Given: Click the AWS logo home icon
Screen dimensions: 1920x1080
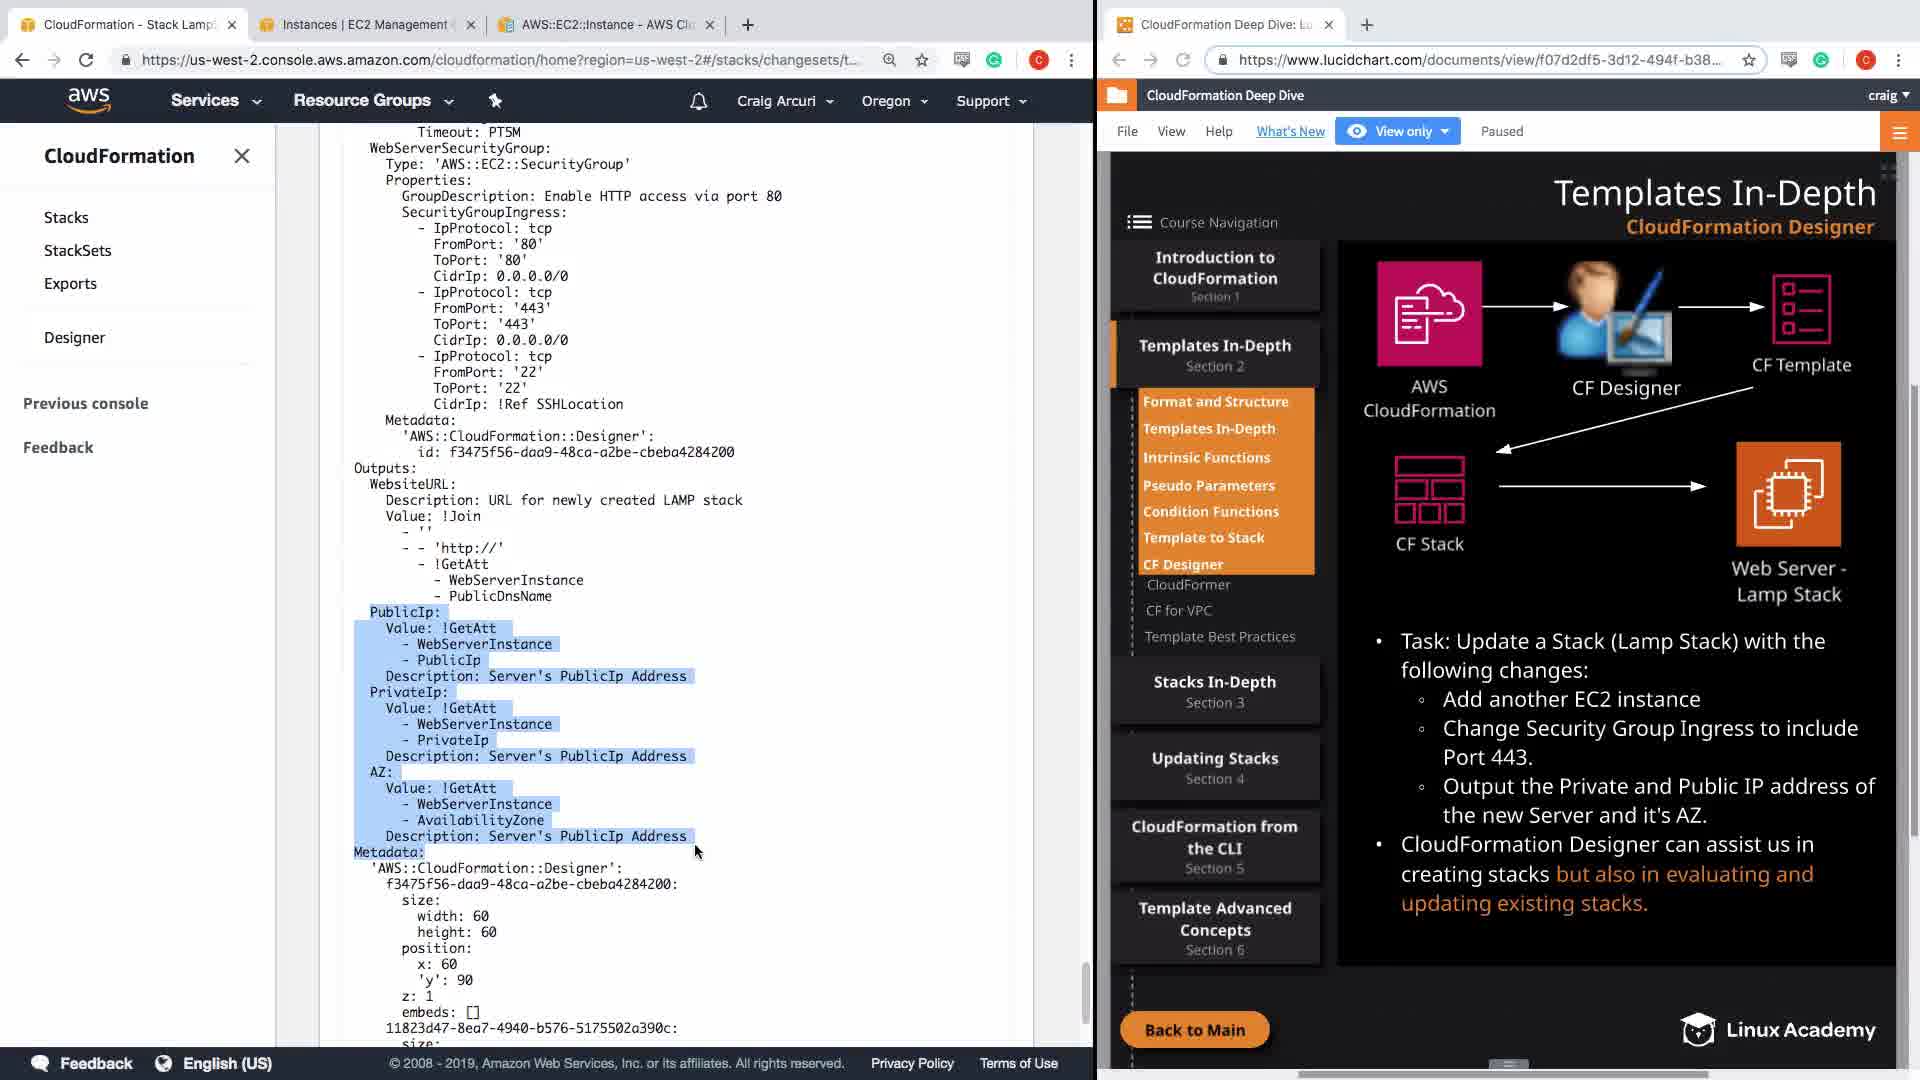Looking at the screenshot, I should (x=88, y=100).
